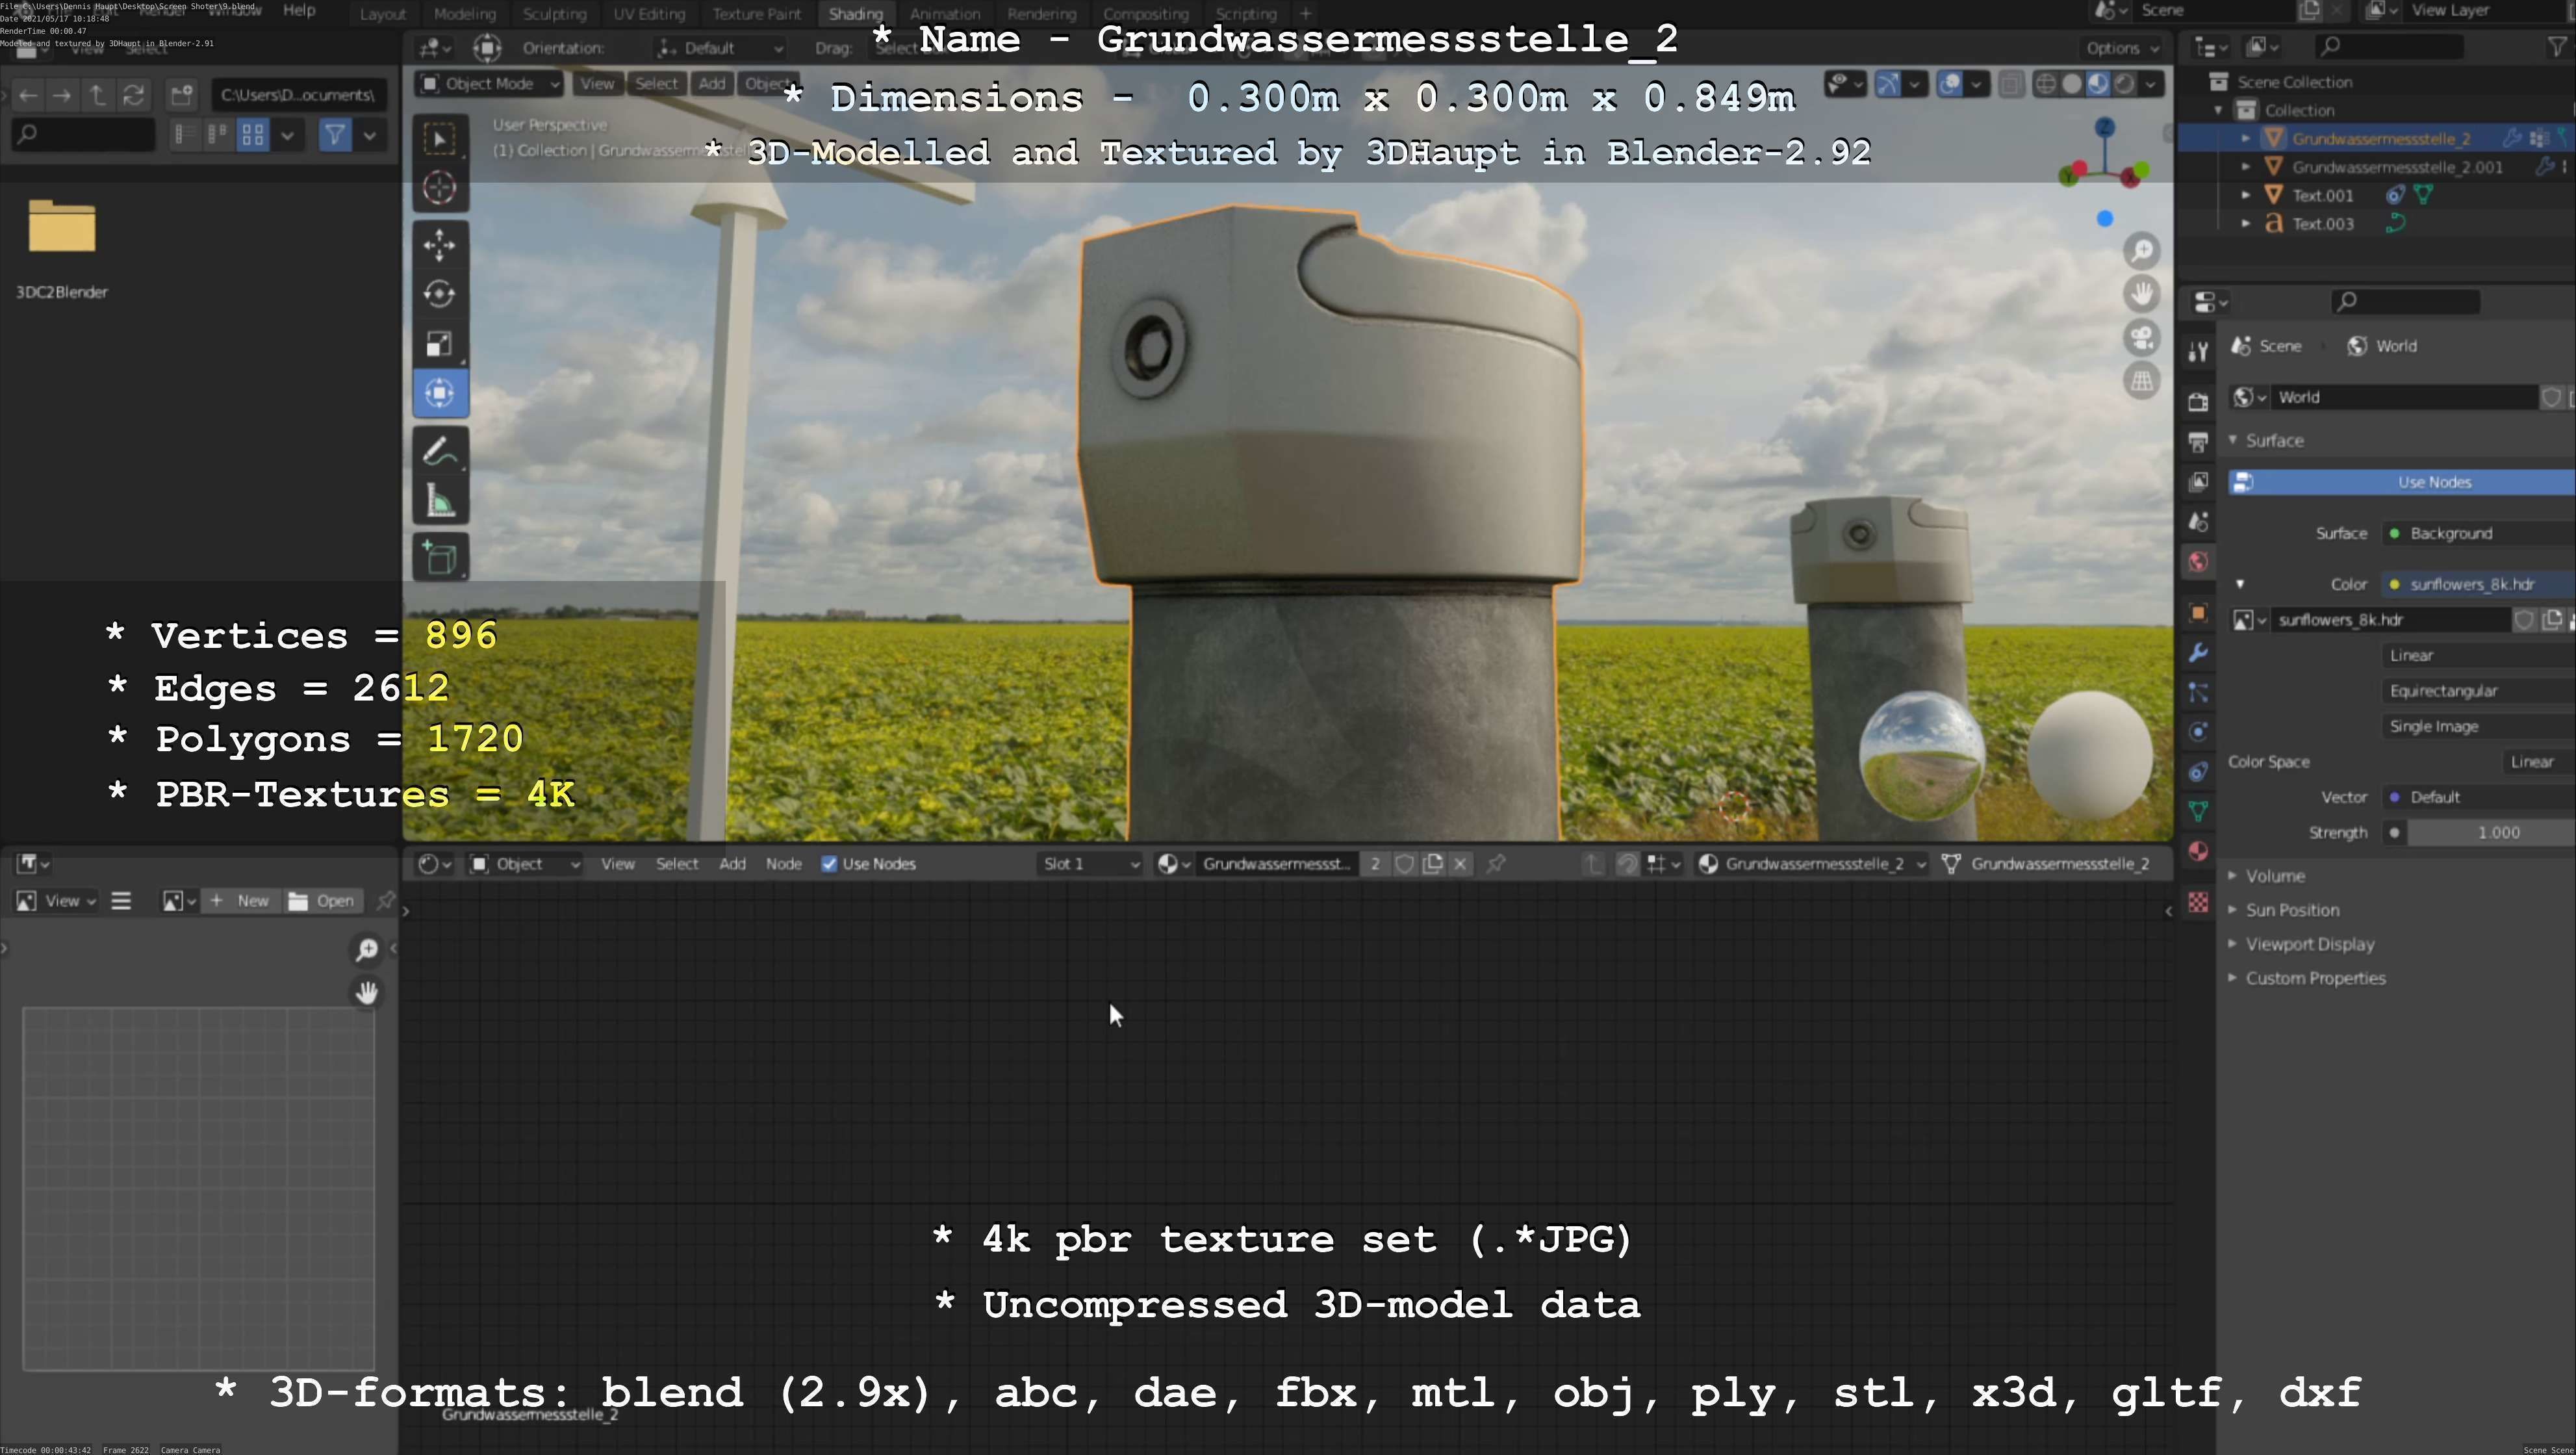This screenshot has height=1455, width=2576.
Task: Select Grundwassermessstelle_2.001 in the outliner
Action: click(2396, 167)
